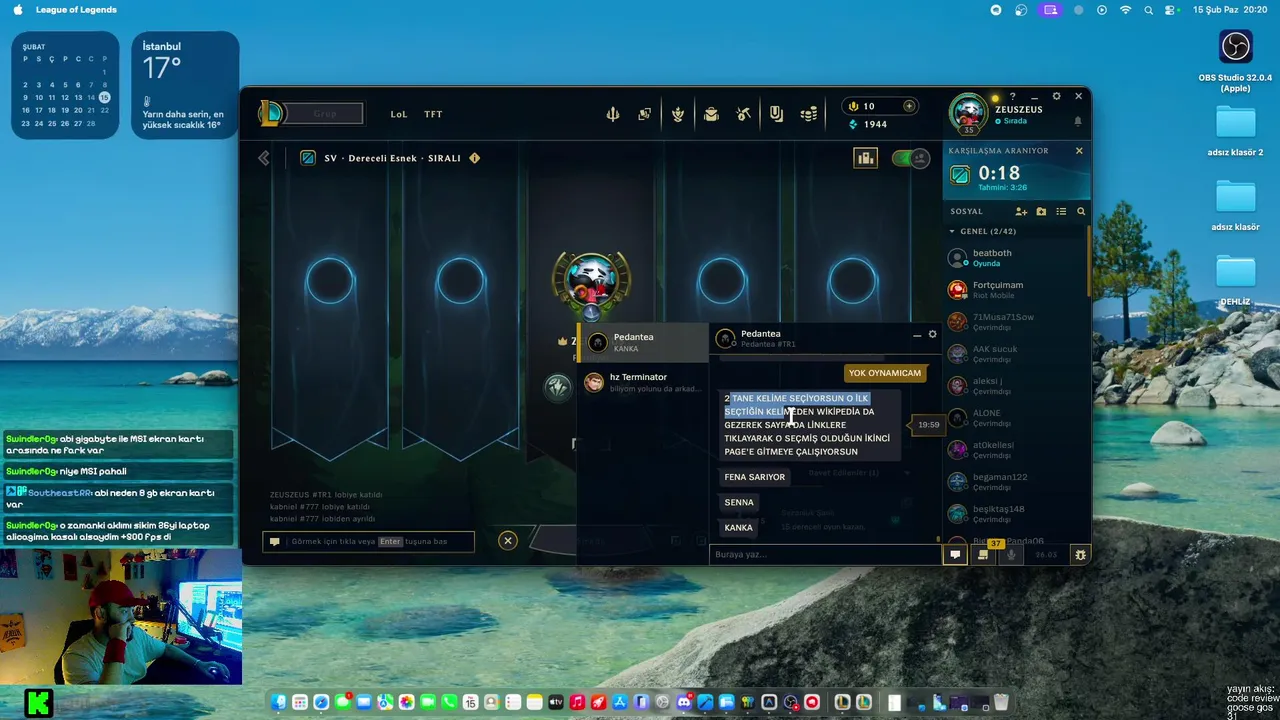Select friend begaman122 in list
The height and width of the screenshot is (720, 1280).
pyautogui.click(x=1014, y=482)
